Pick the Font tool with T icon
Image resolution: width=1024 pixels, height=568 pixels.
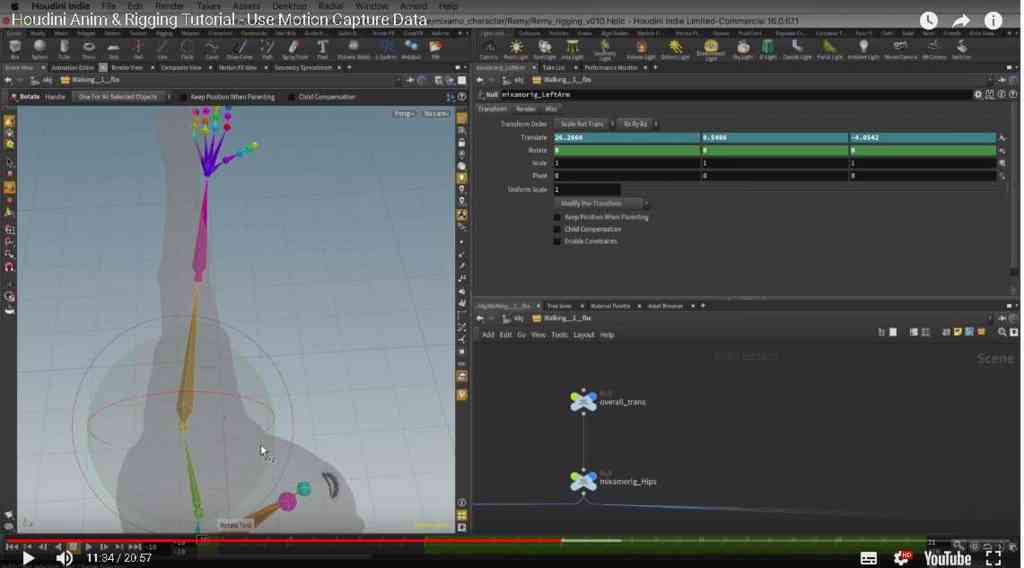point(322,48)
